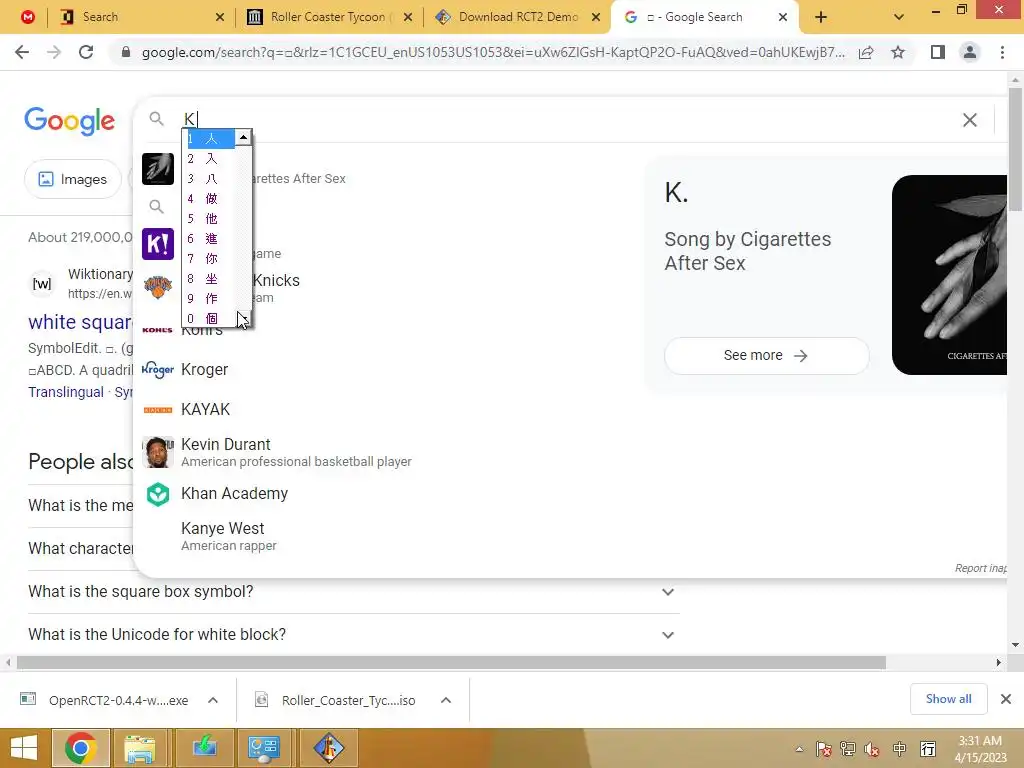Choose Kroger suggestion
This screenshot has height=768, width=1024.
tap(204, 370)
